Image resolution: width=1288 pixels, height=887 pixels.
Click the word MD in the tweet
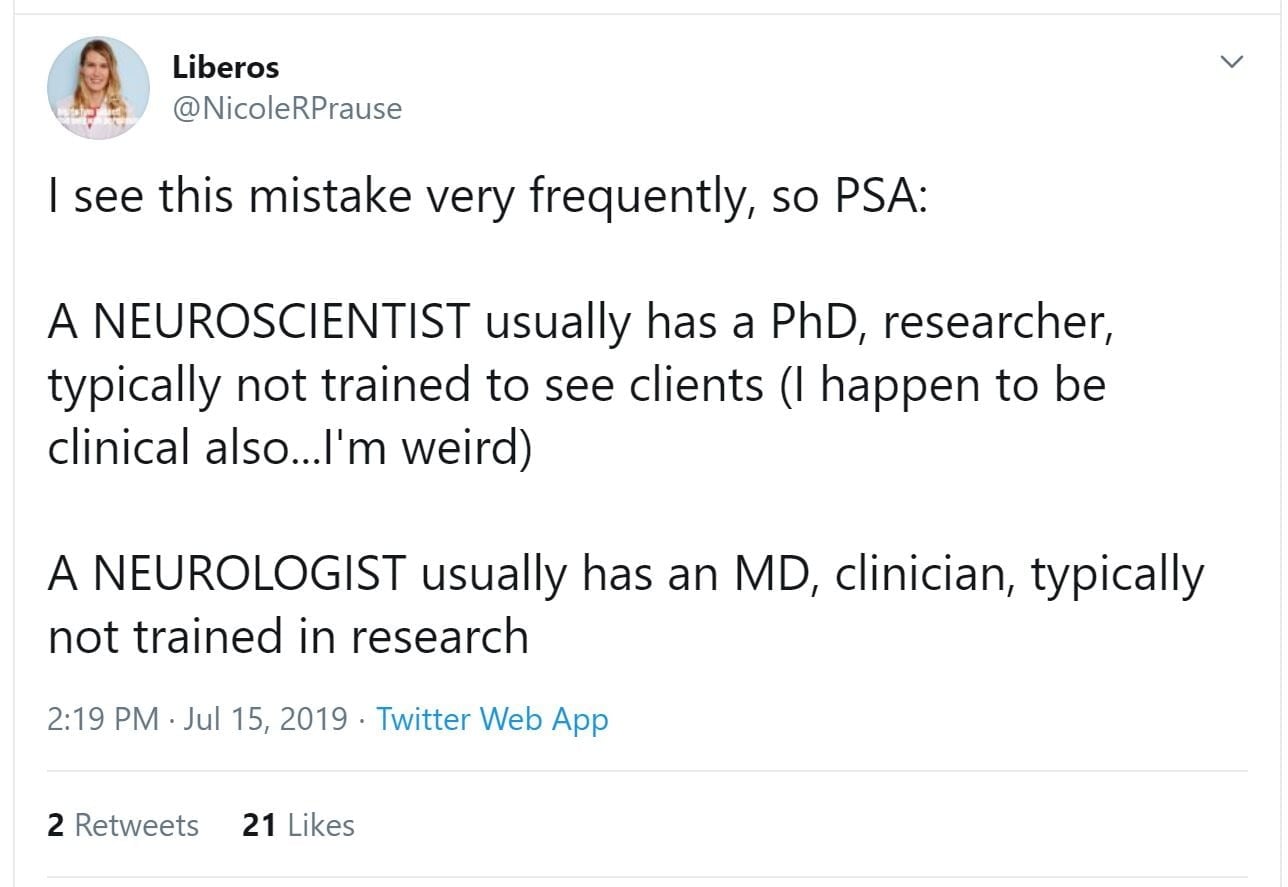click(x=774, y=574)
